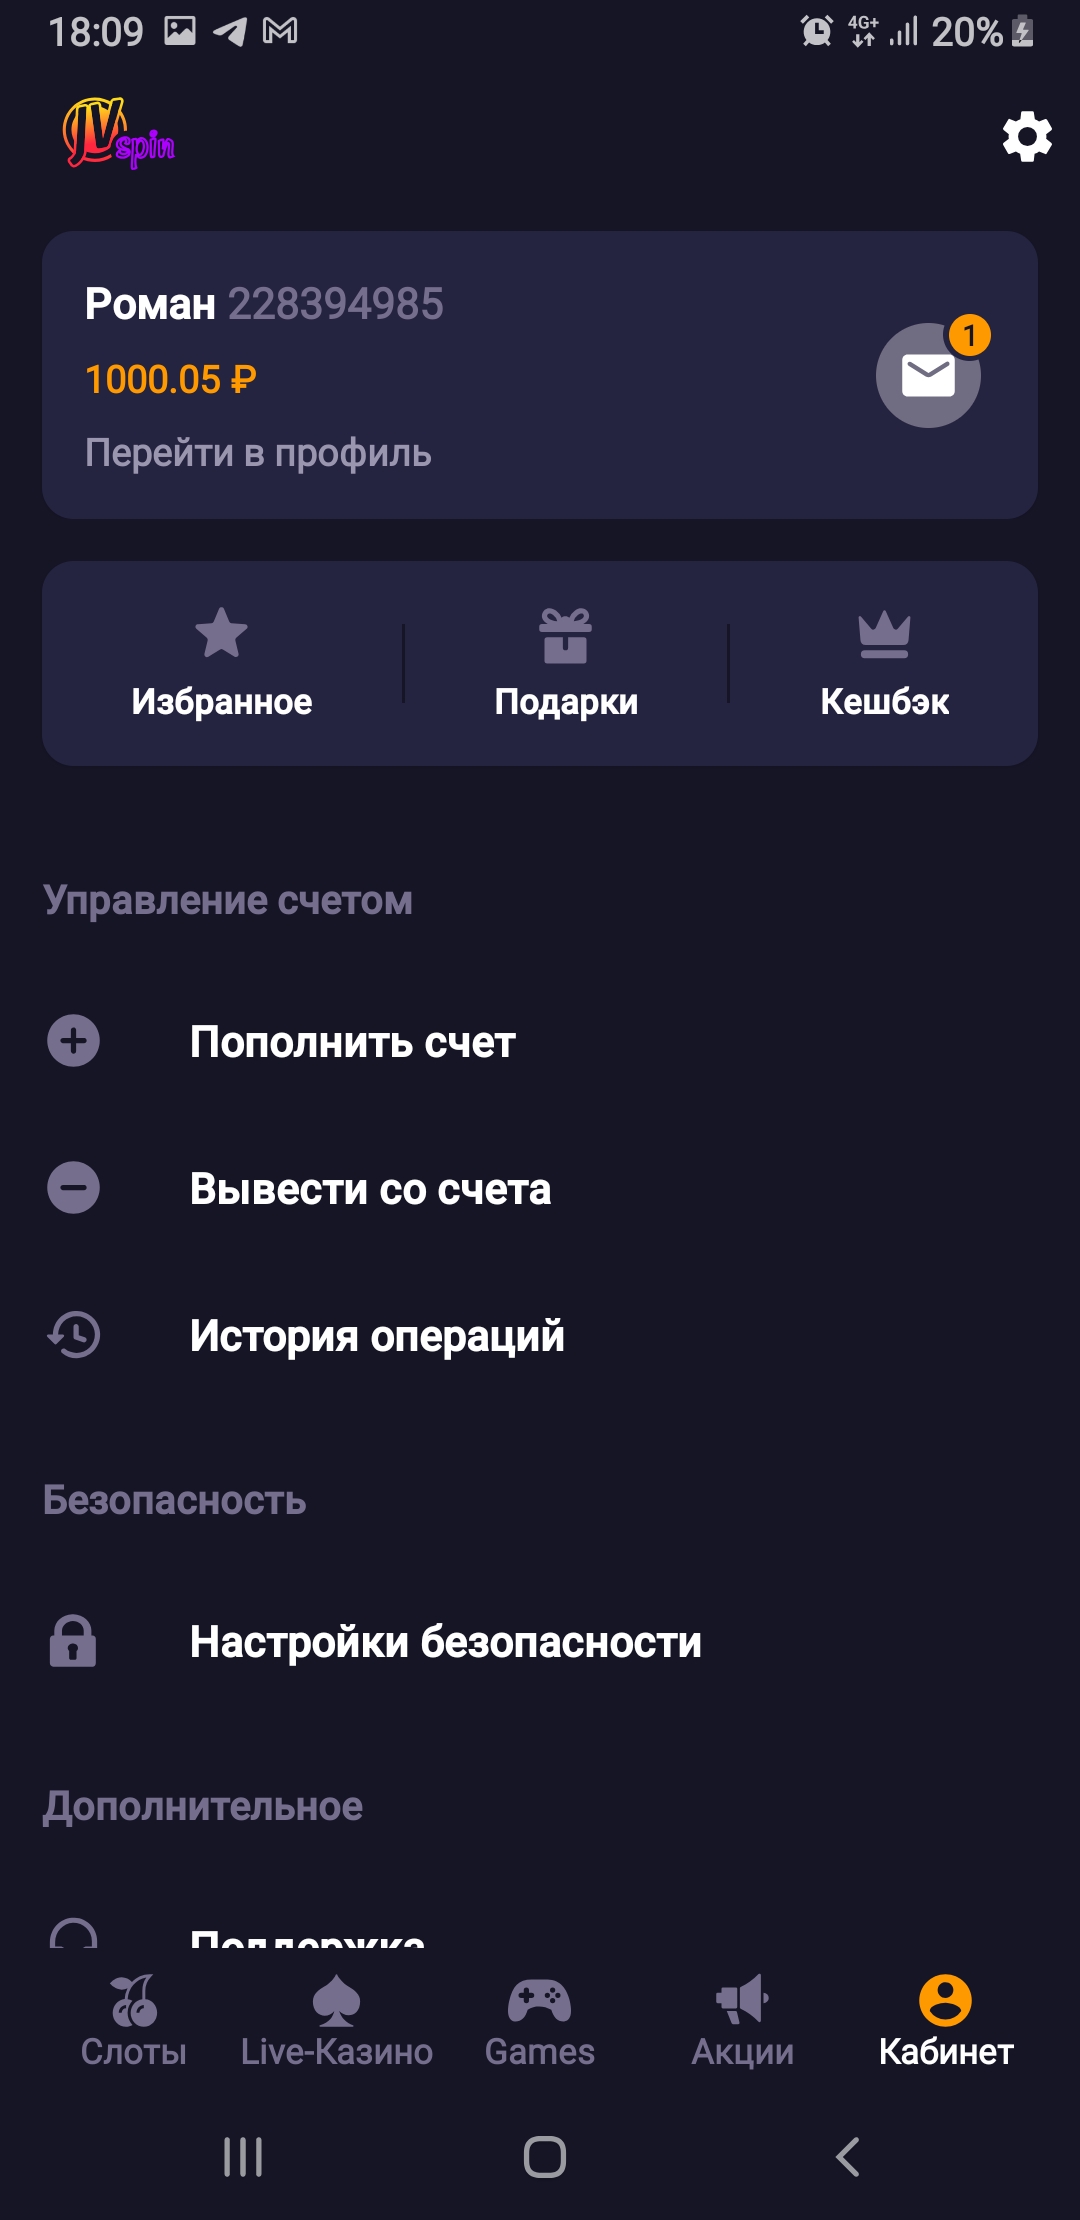
Task: Select Вывести со счета option
Action: pos(370,1189)
